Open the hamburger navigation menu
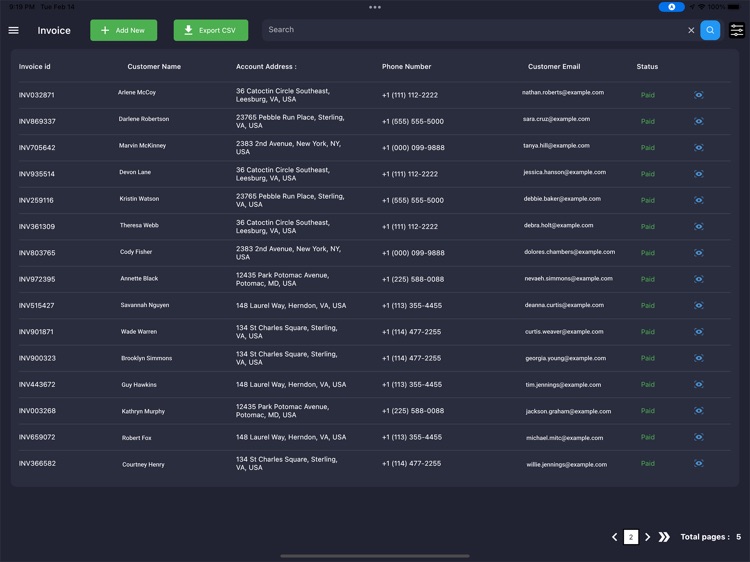750x562 pixels. coord(13,30)
